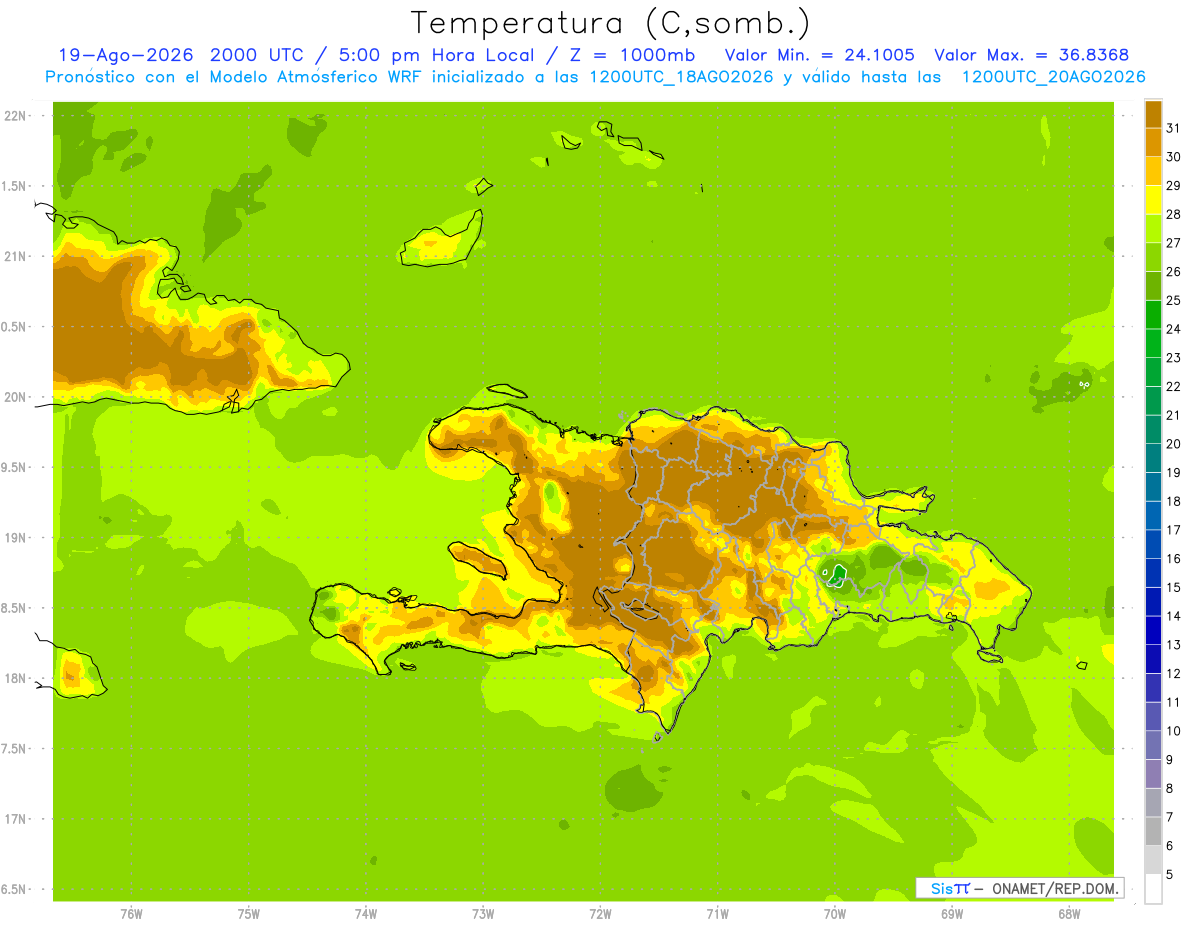This screenshot has width=1200, height=927.
Task: Click the gold legend swatch between 29 and 30
Action: (x=1153, y=171)
